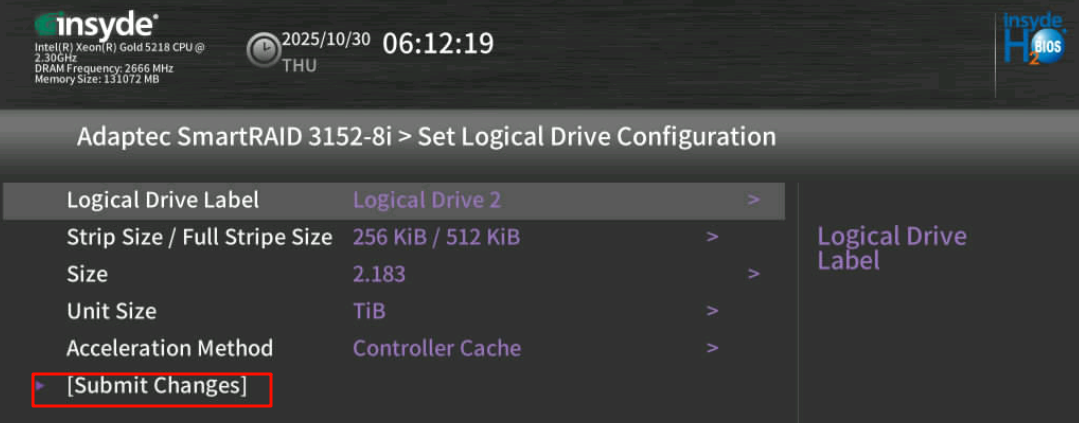Expand the Logical Drive Label chevron
This screenshot has width=1079, height=423.
click(x=753, y=200)
